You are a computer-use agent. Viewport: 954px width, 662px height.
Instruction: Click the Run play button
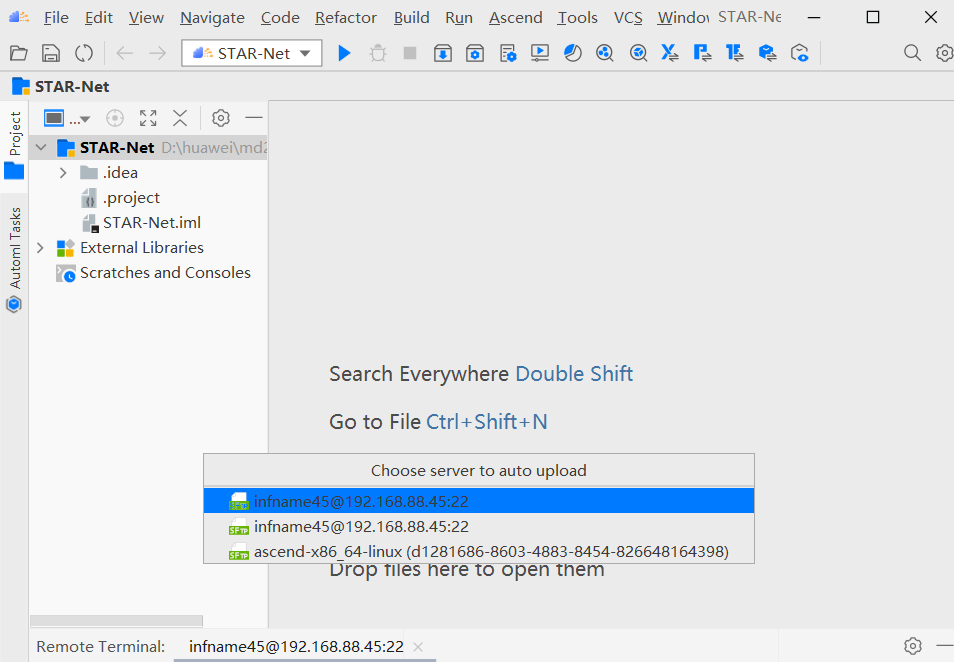click(x=344, y=53)
